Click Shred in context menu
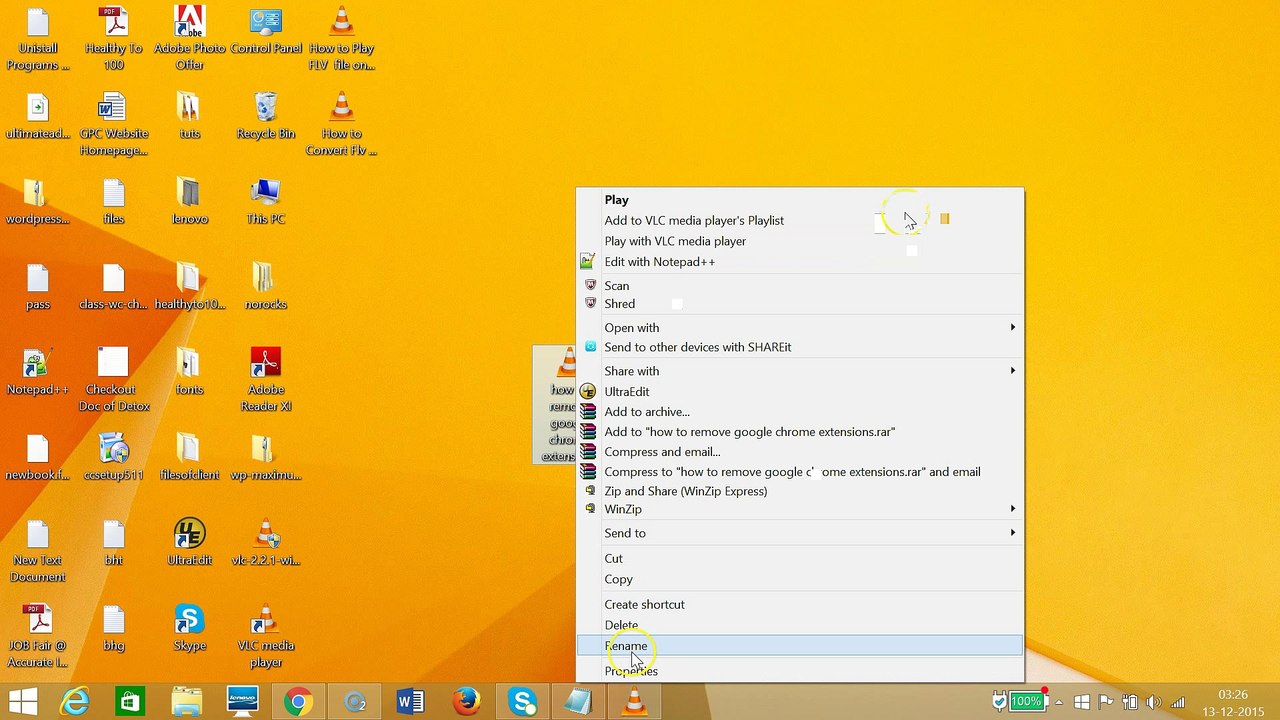The image size is (1280, 720). pos(800,304)
